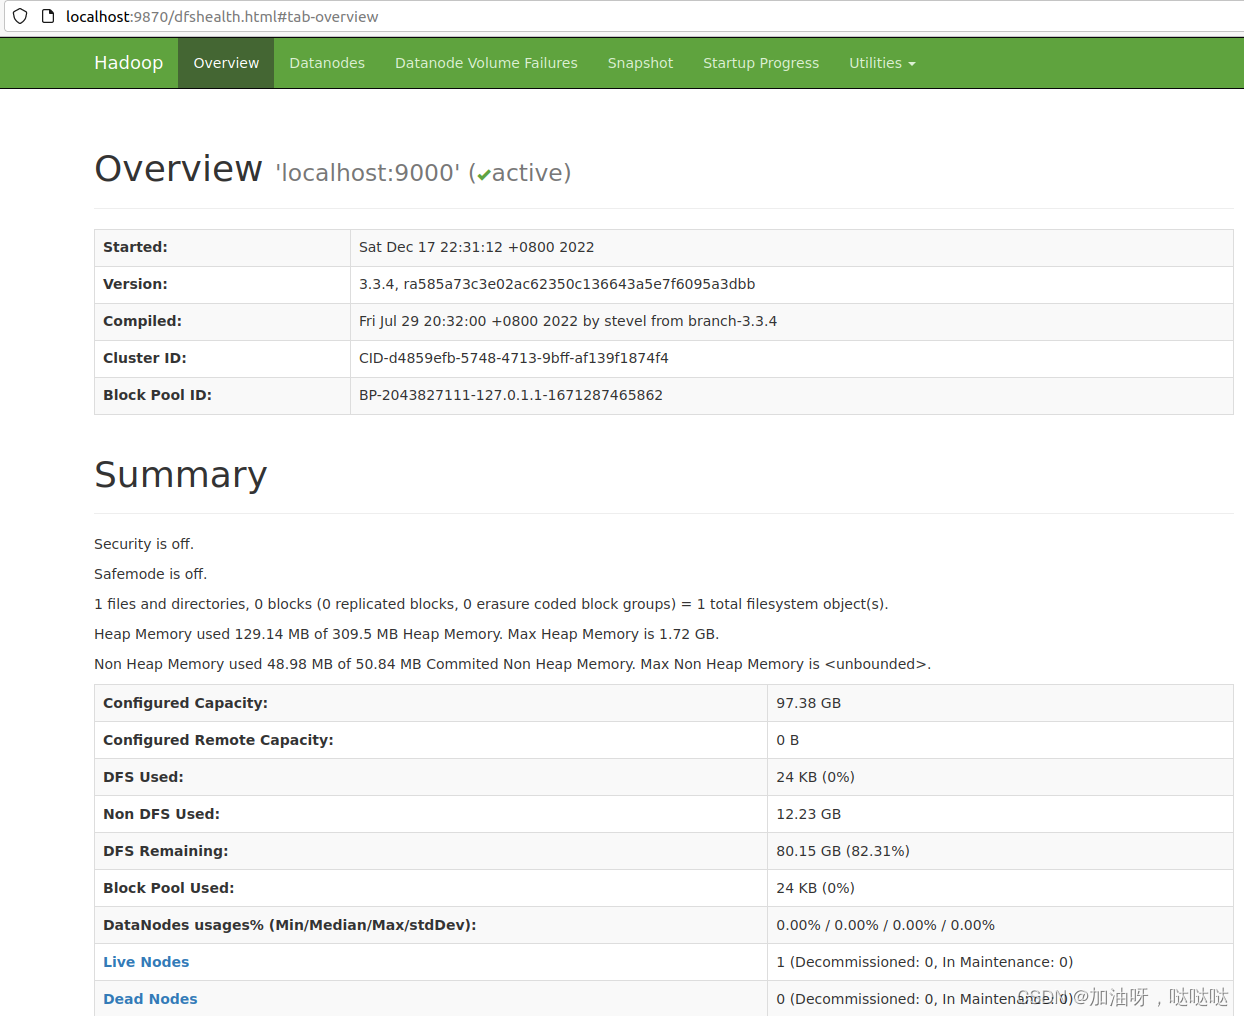1244x1016 pixels.
Task: Click the Started time value
Action: [x=476, y=247]
